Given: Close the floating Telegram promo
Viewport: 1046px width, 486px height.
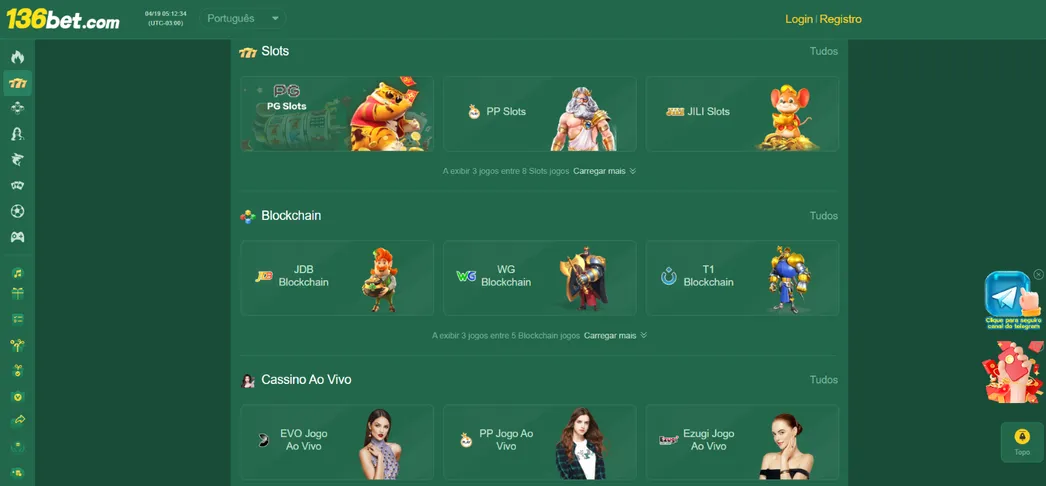Looking at the screenshot, I should (x=1038, y=274).
